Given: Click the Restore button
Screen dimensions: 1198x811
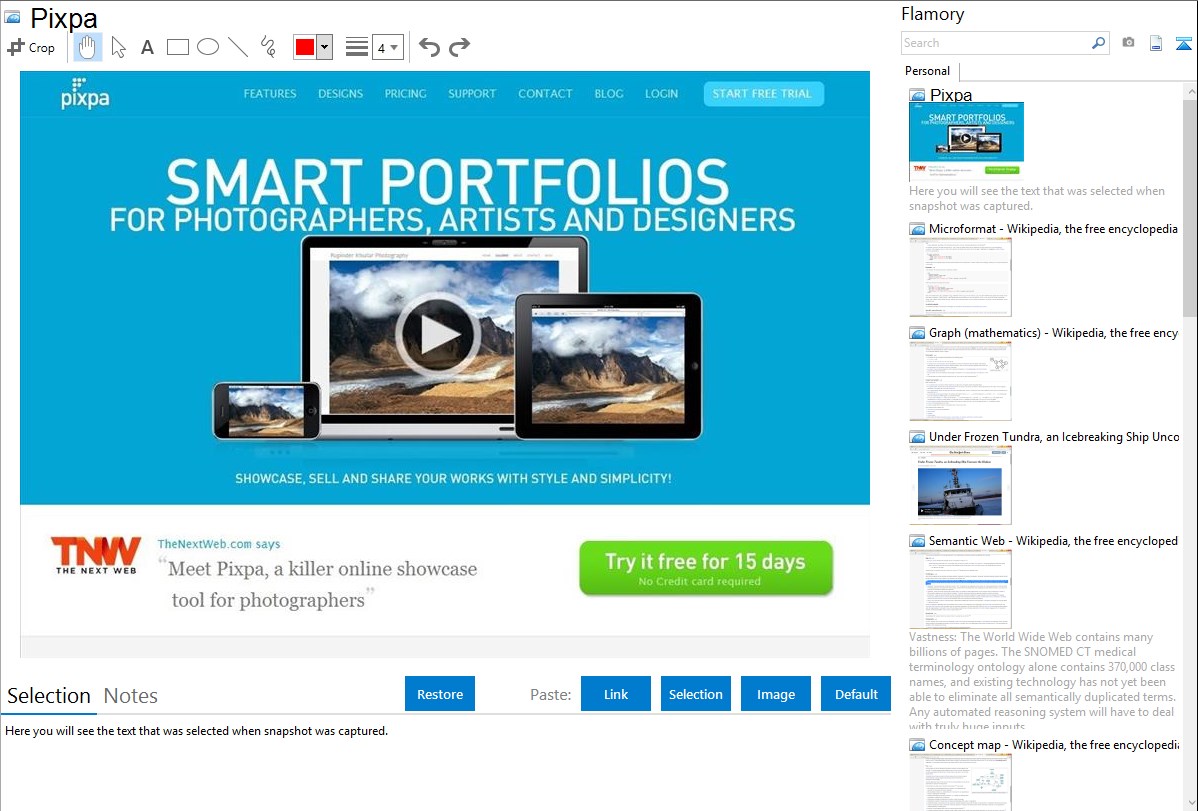Looking at the screenshot, I should 440,693.
